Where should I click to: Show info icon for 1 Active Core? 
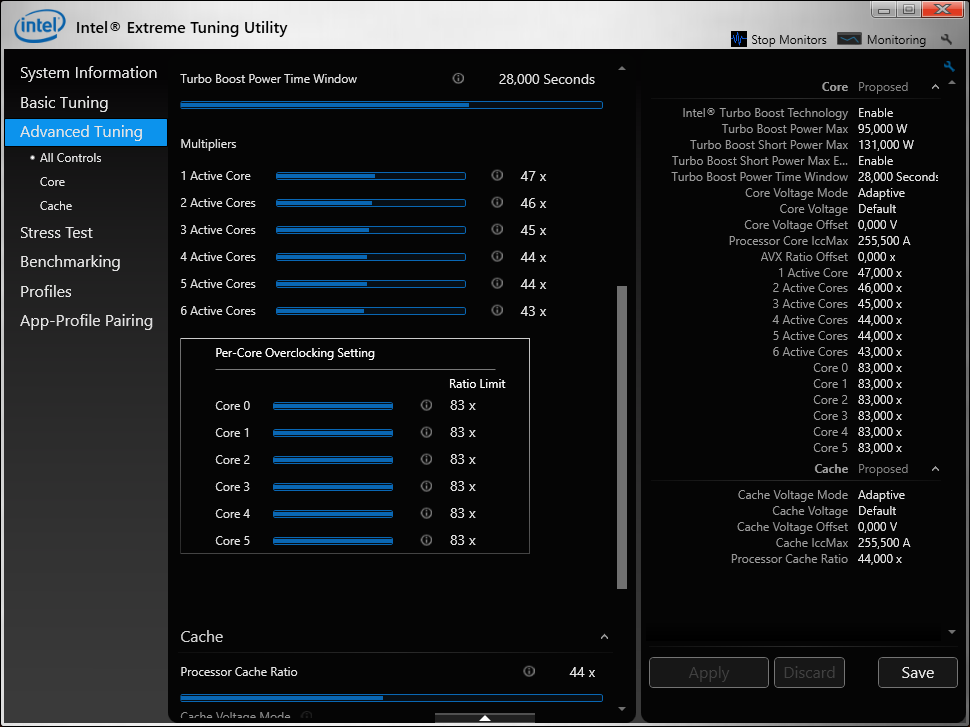coord(497,176)
